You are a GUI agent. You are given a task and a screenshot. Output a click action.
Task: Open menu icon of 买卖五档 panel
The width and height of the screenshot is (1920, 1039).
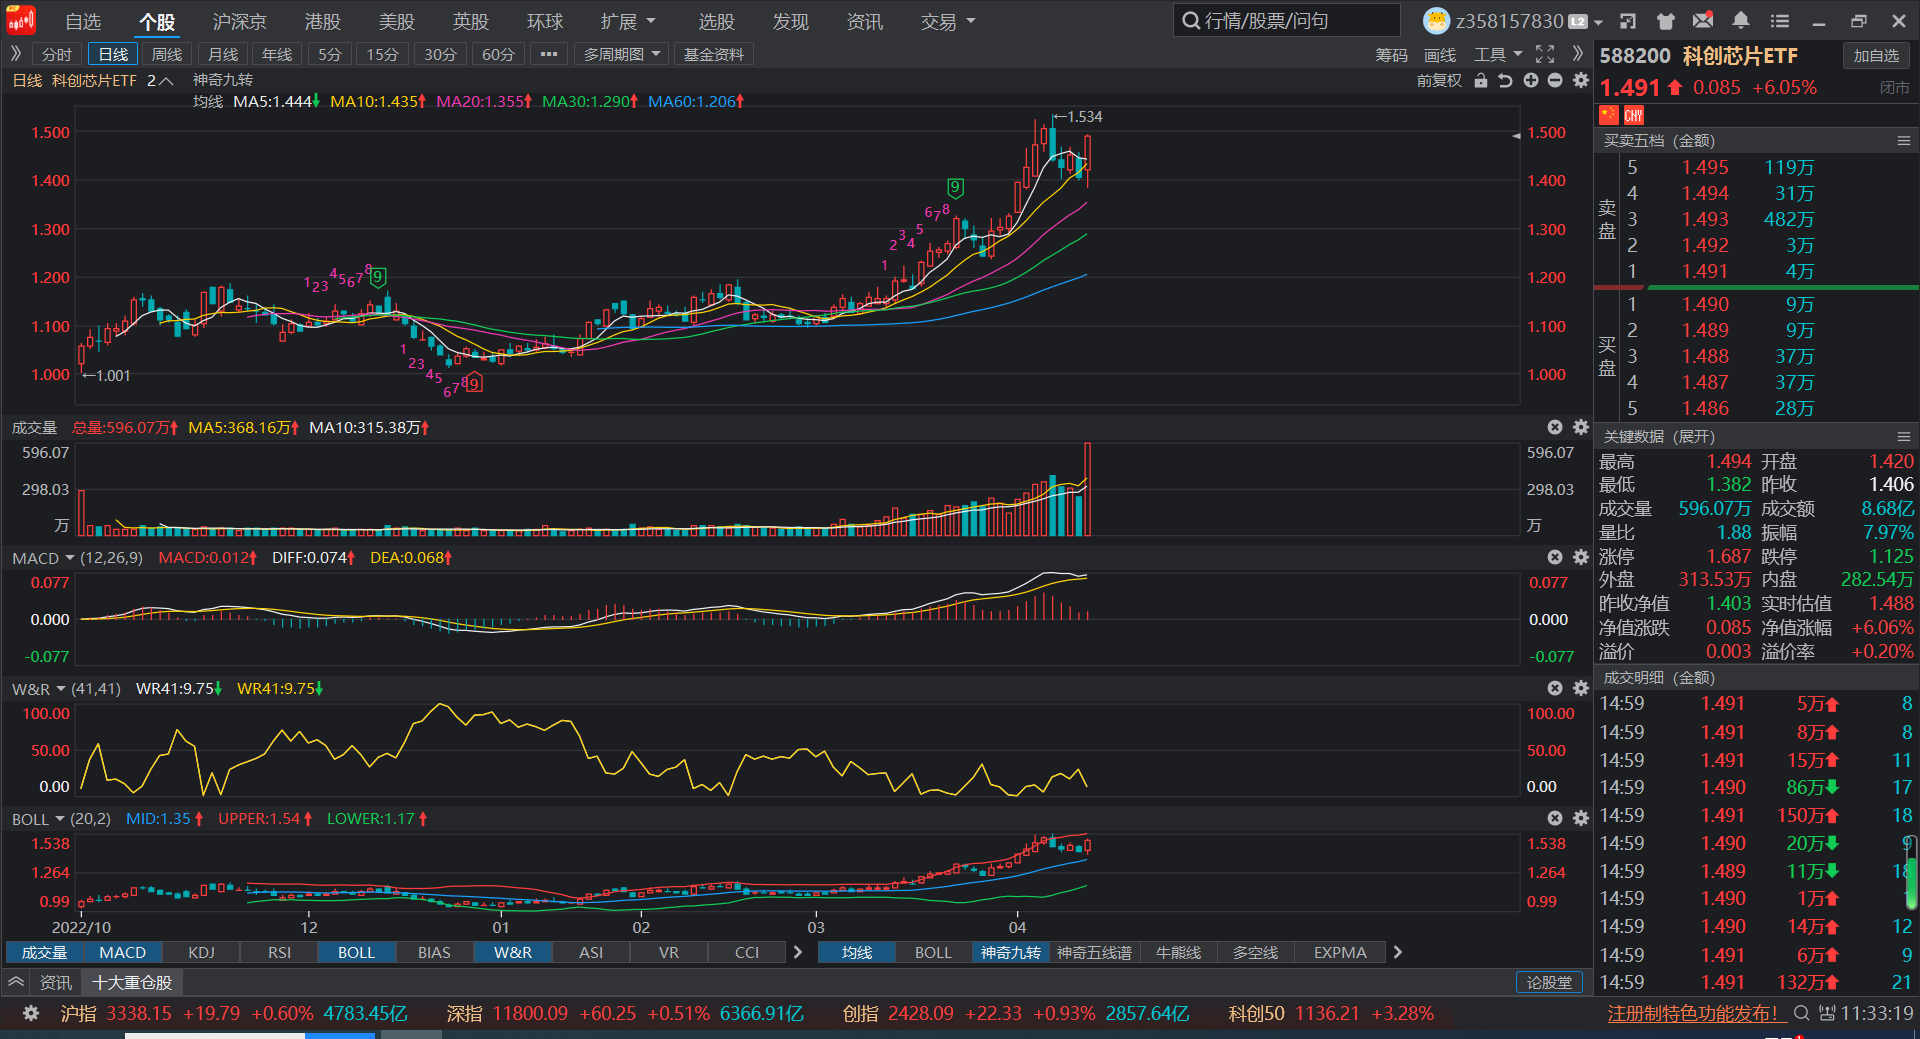1904,141
